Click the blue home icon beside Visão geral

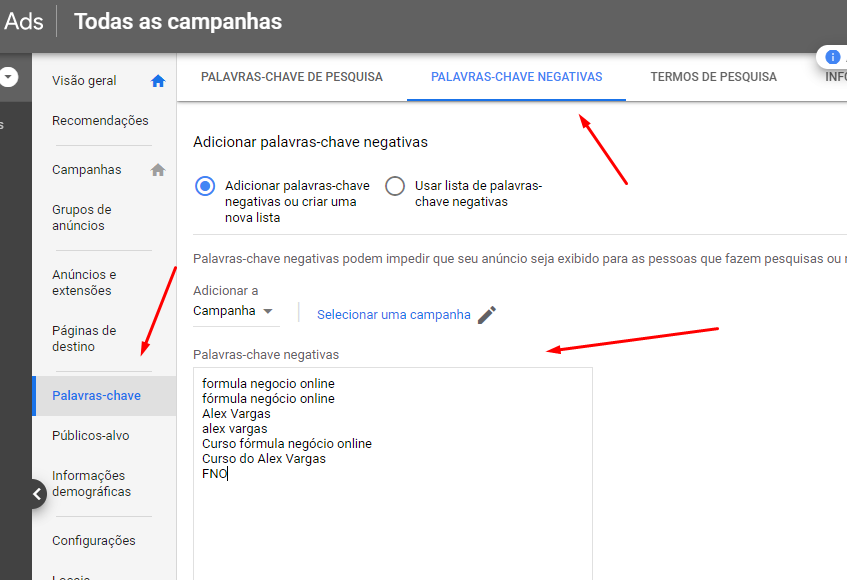click(158, 81)
